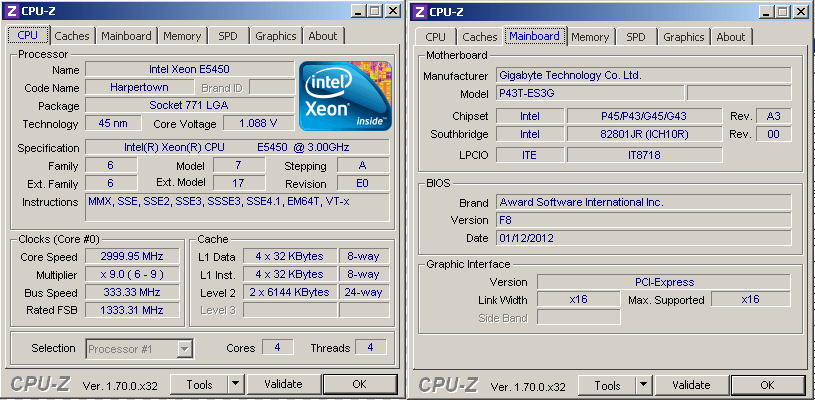Click the Revision E0 value
The width and height of the screenshot is (815, 400).
click(x=363, y=183)
